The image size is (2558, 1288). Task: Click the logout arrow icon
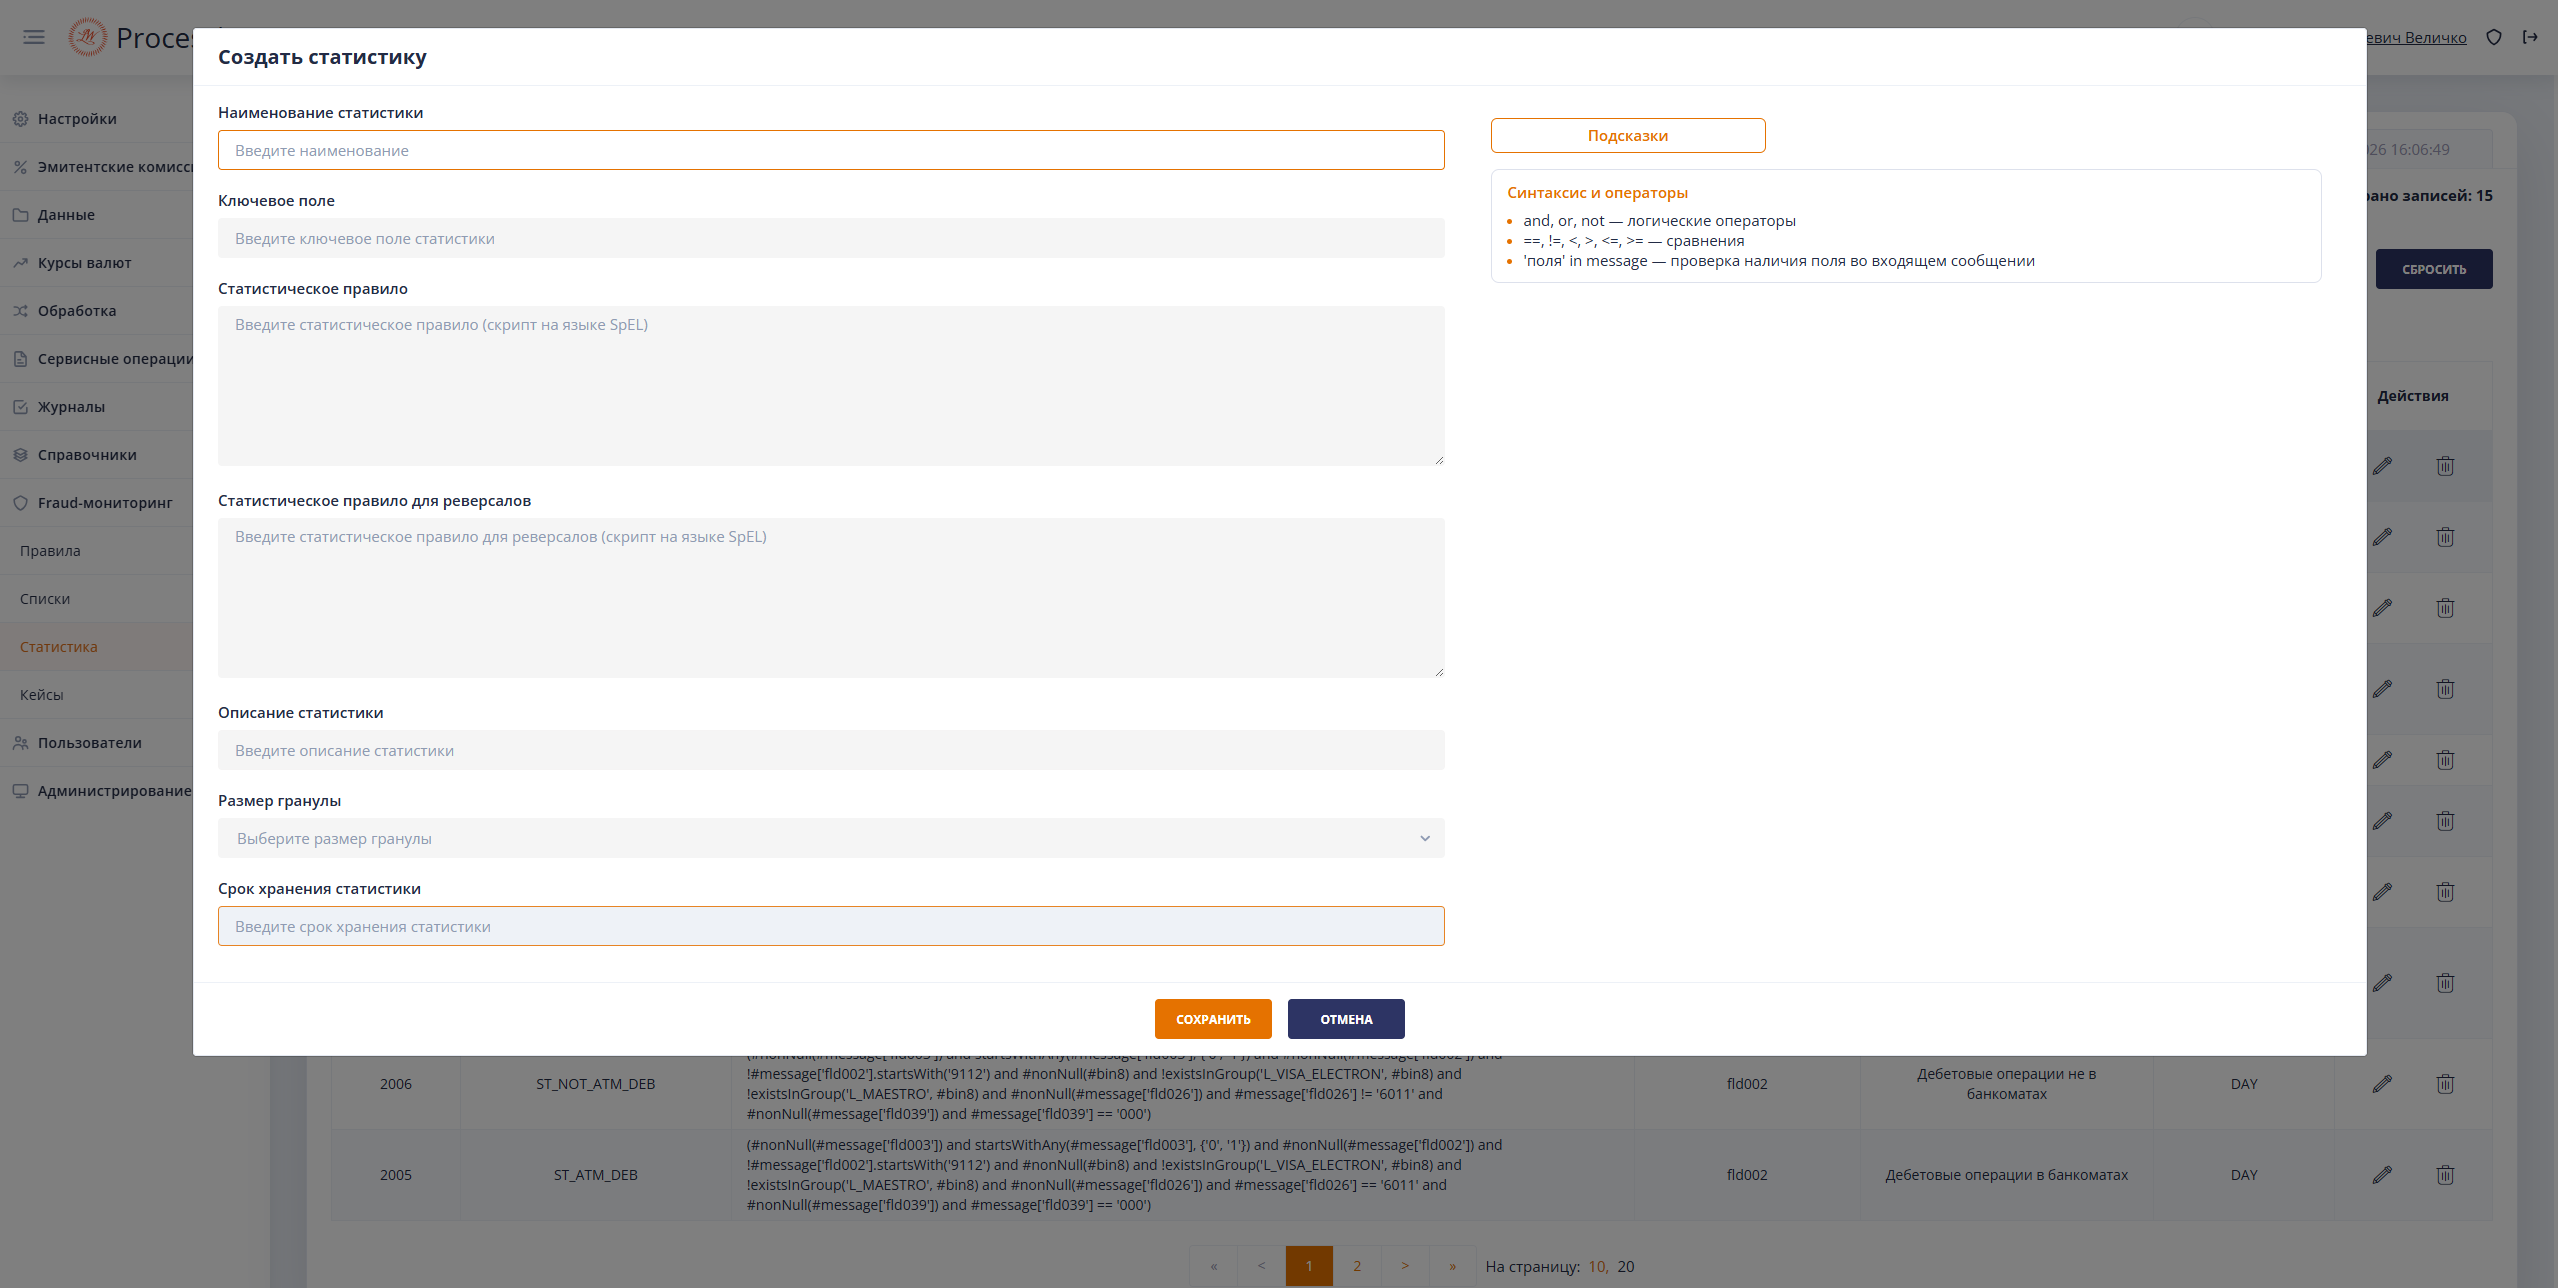pyautogui.click(x=2530, y=37)
